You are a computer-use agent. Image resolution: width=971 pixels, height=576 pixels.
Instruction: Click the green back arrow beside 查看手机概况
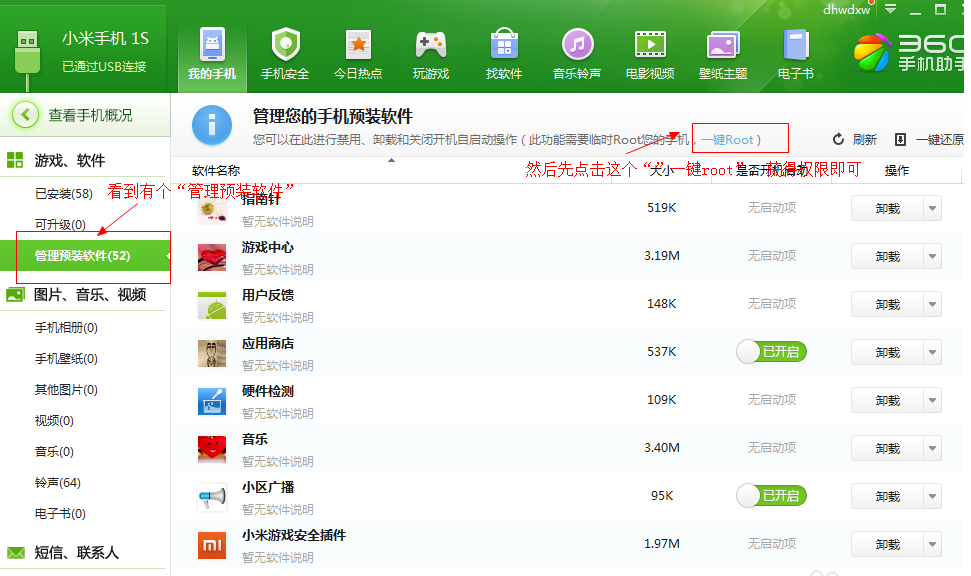pyautogui.click(x=25, y=115)
